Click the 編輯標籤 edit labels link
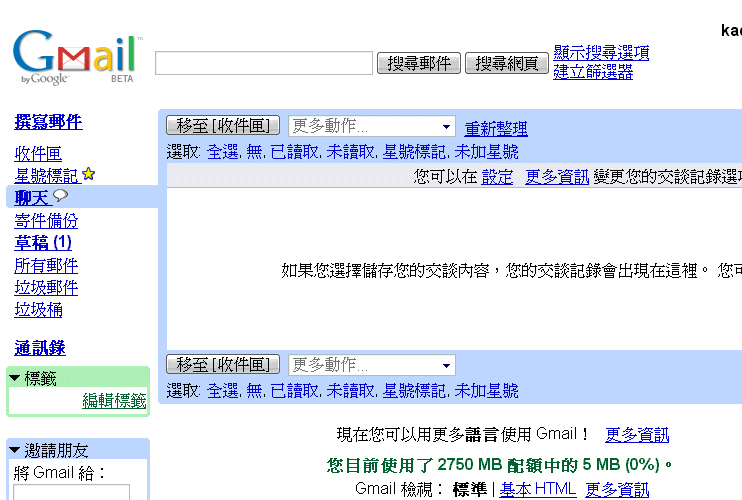Viewport: 742px width, 500px height. [114, 401]
